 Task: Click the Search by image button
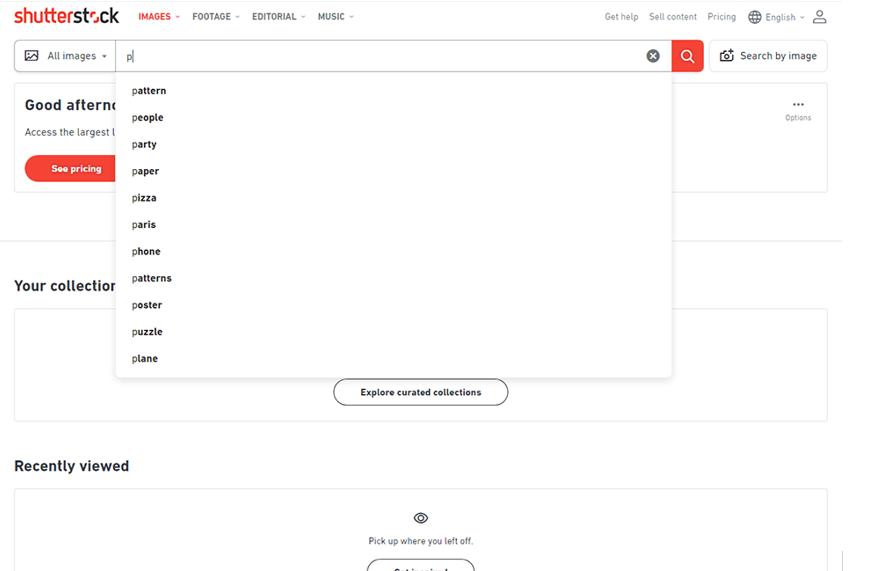[x=768, y=56]
